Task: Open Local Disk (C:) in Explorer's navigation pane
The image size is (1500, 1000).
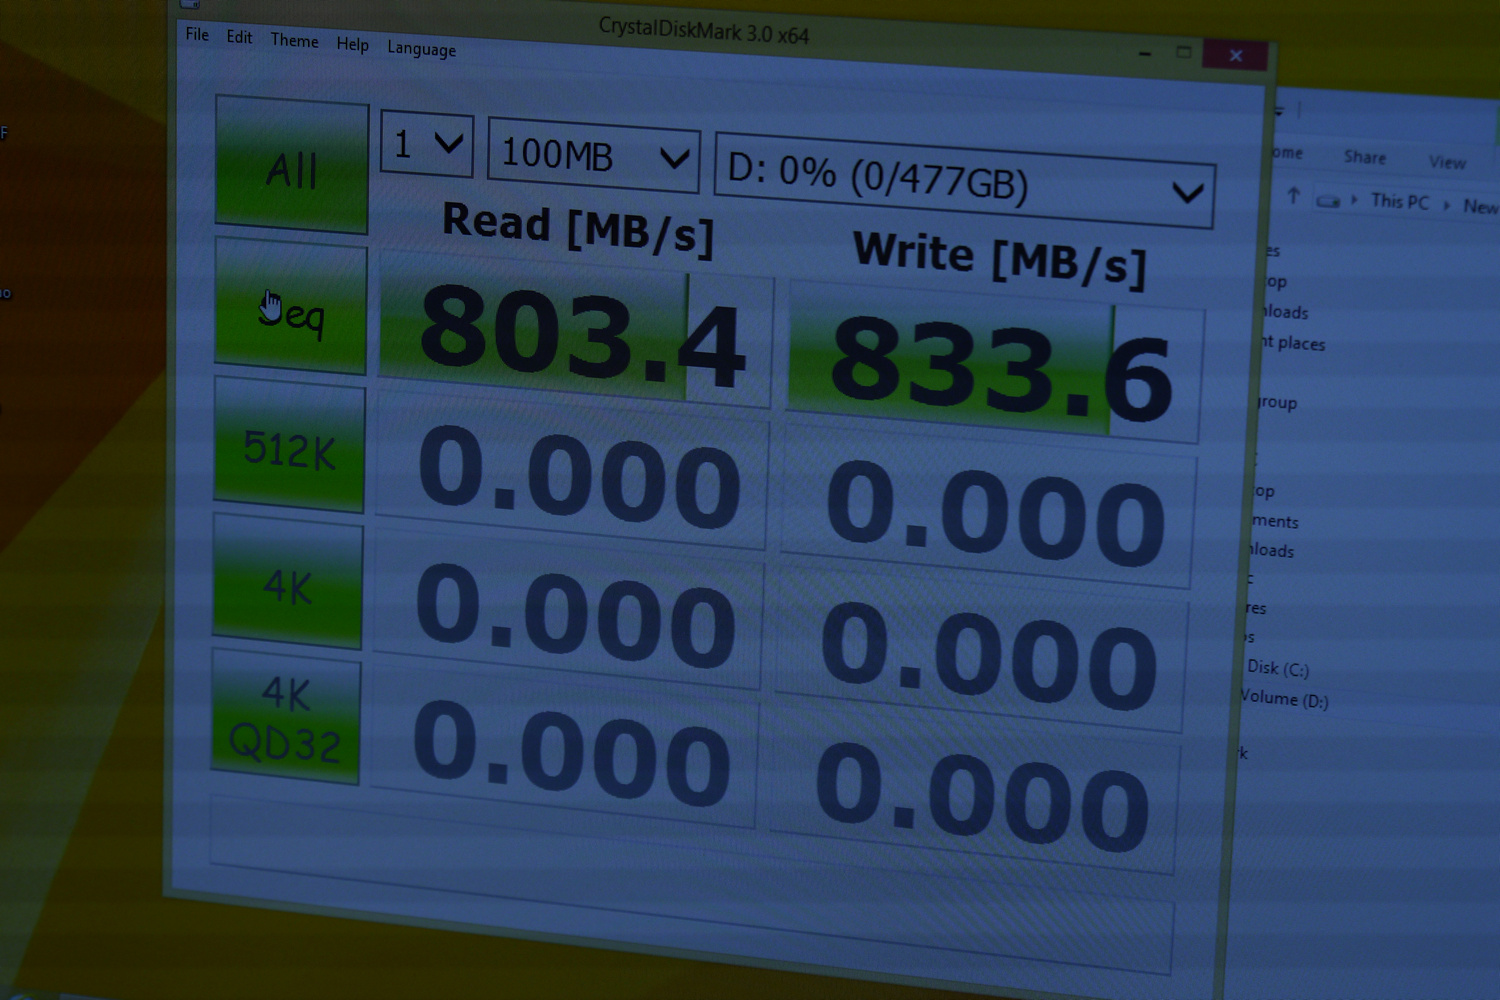Action: [1278, 668]
